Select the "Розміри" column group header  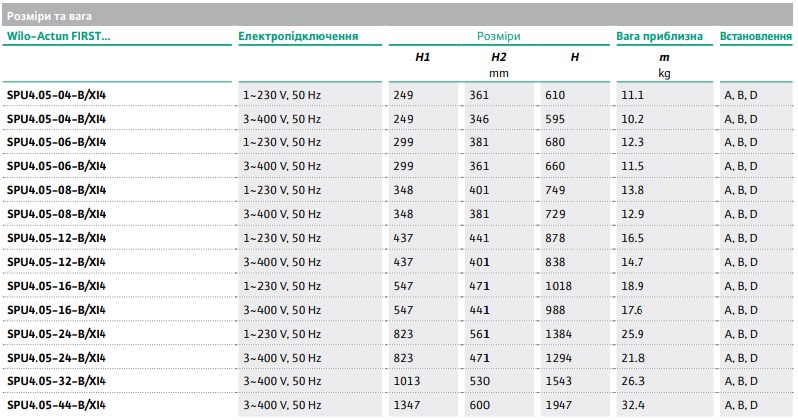pos(498,37)
